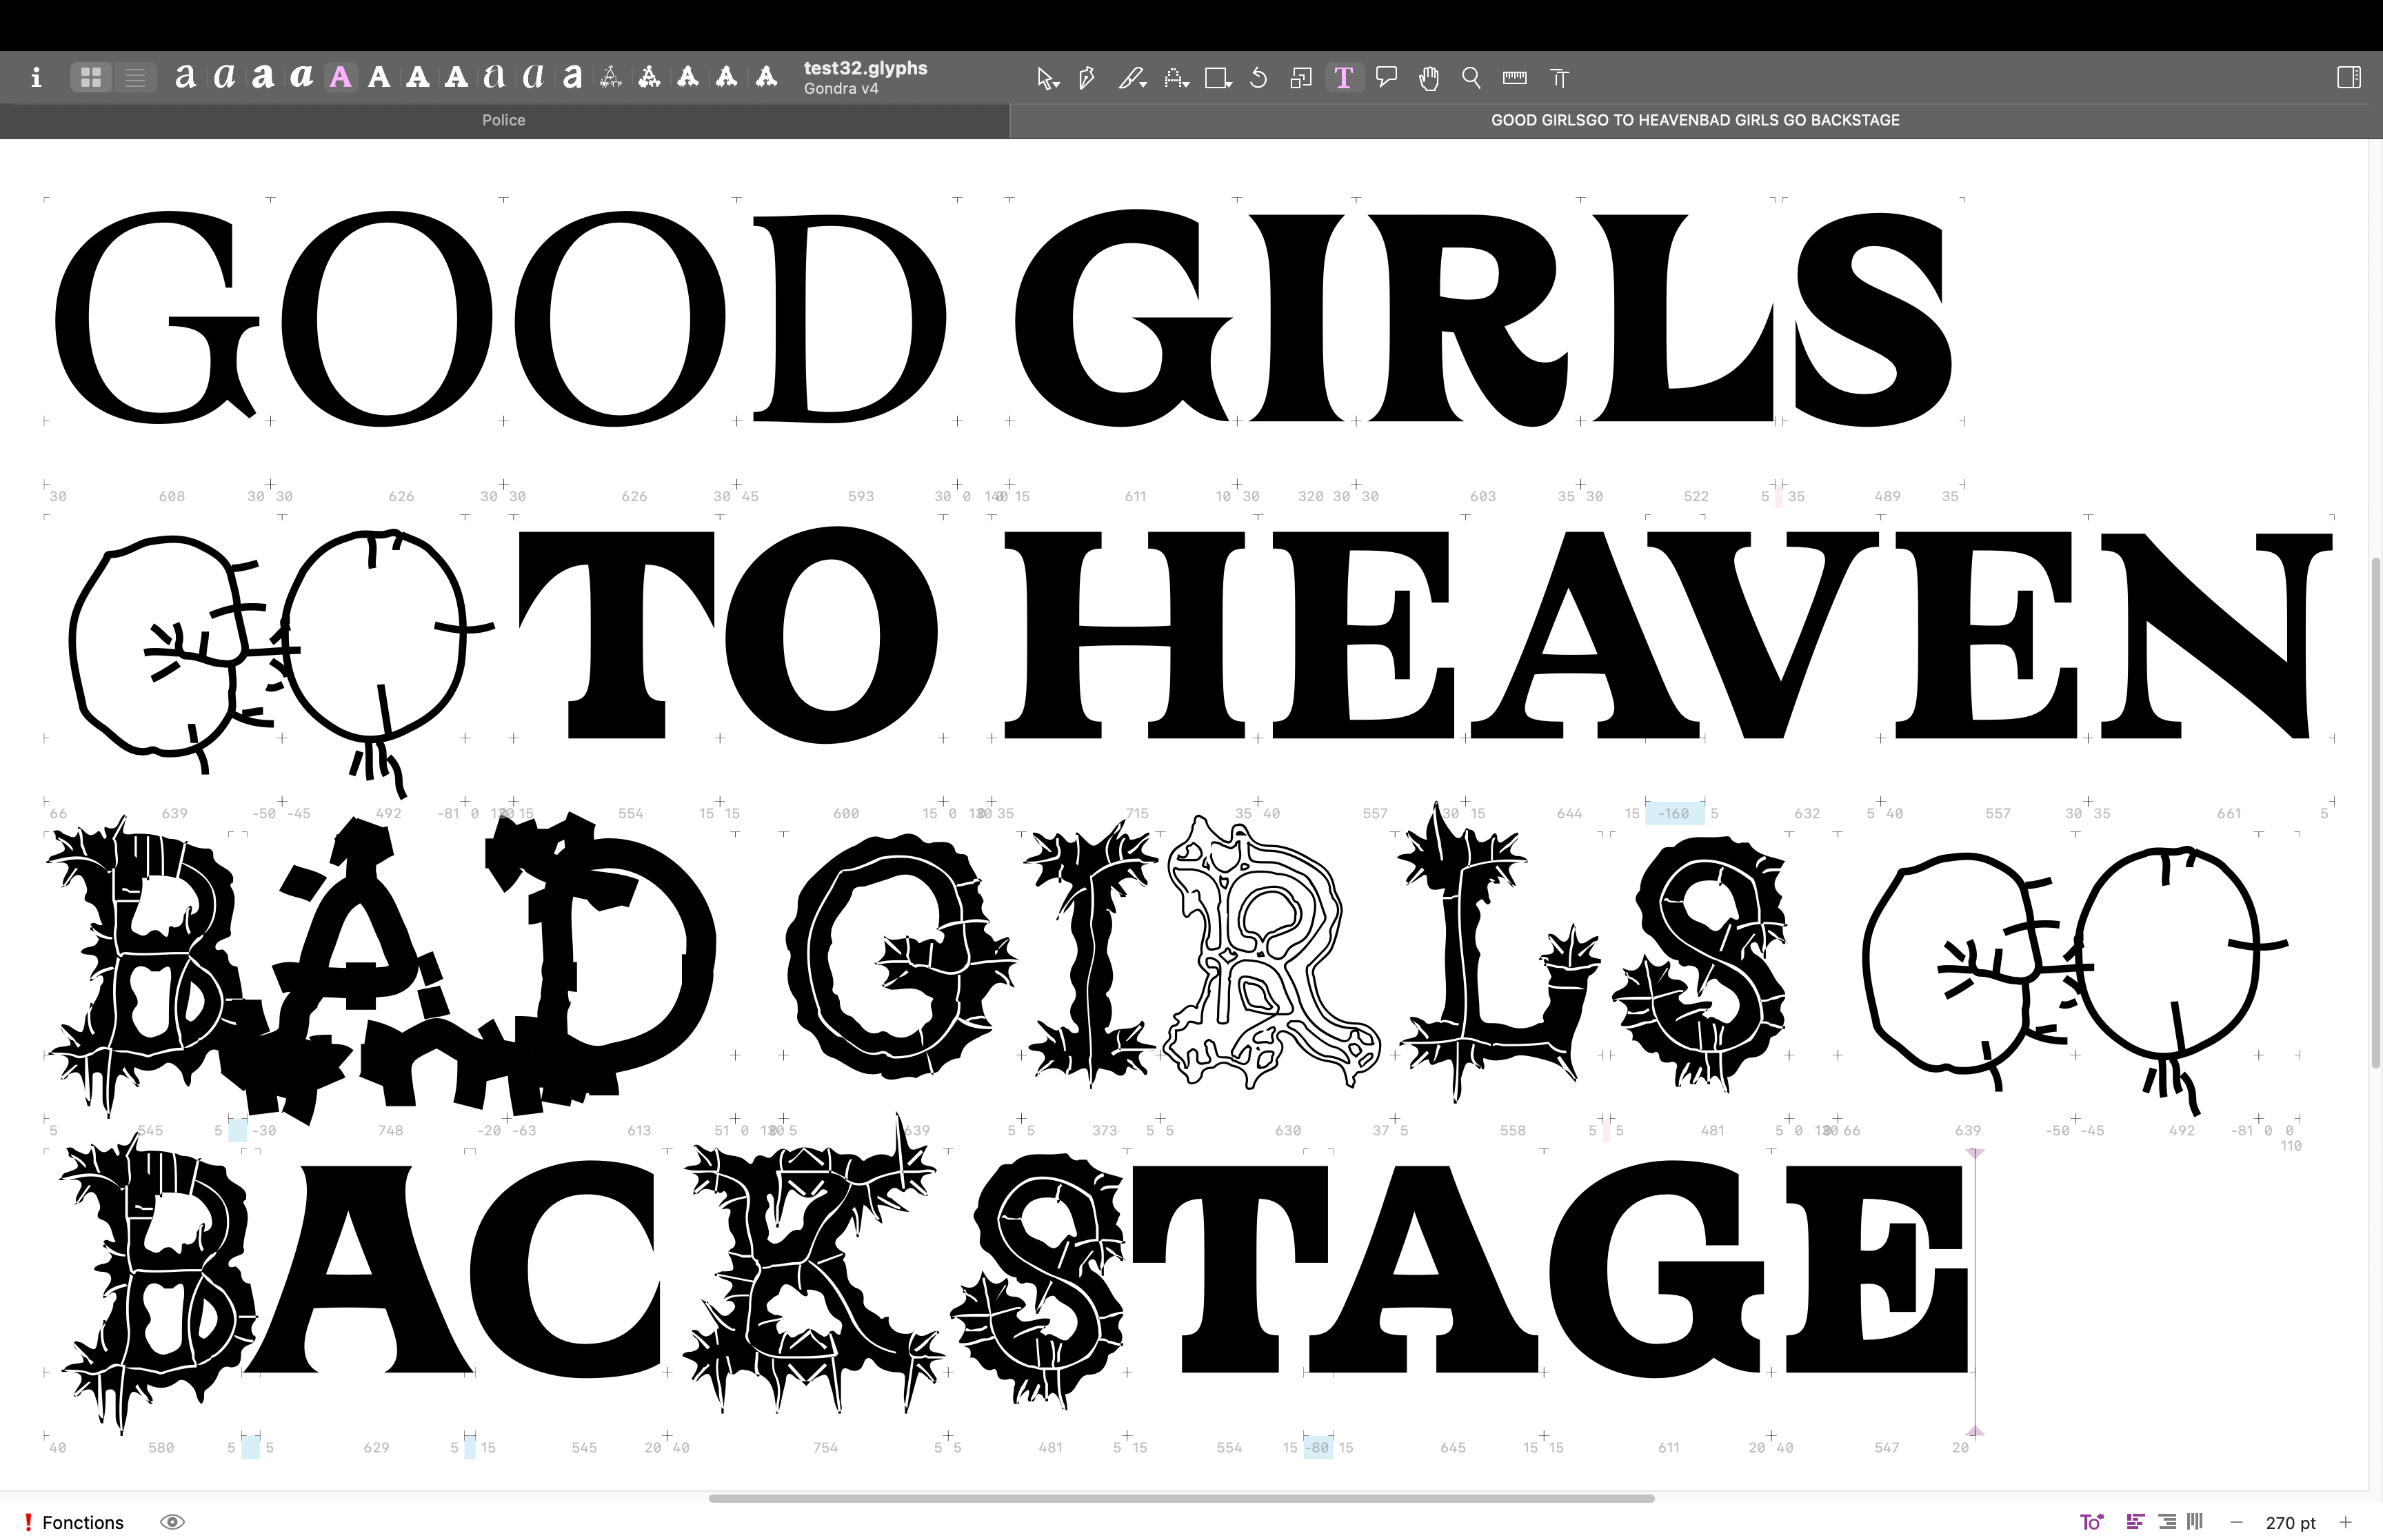Switch to list view mode
Screen dimensions: 2383x1540
[135, 78]
